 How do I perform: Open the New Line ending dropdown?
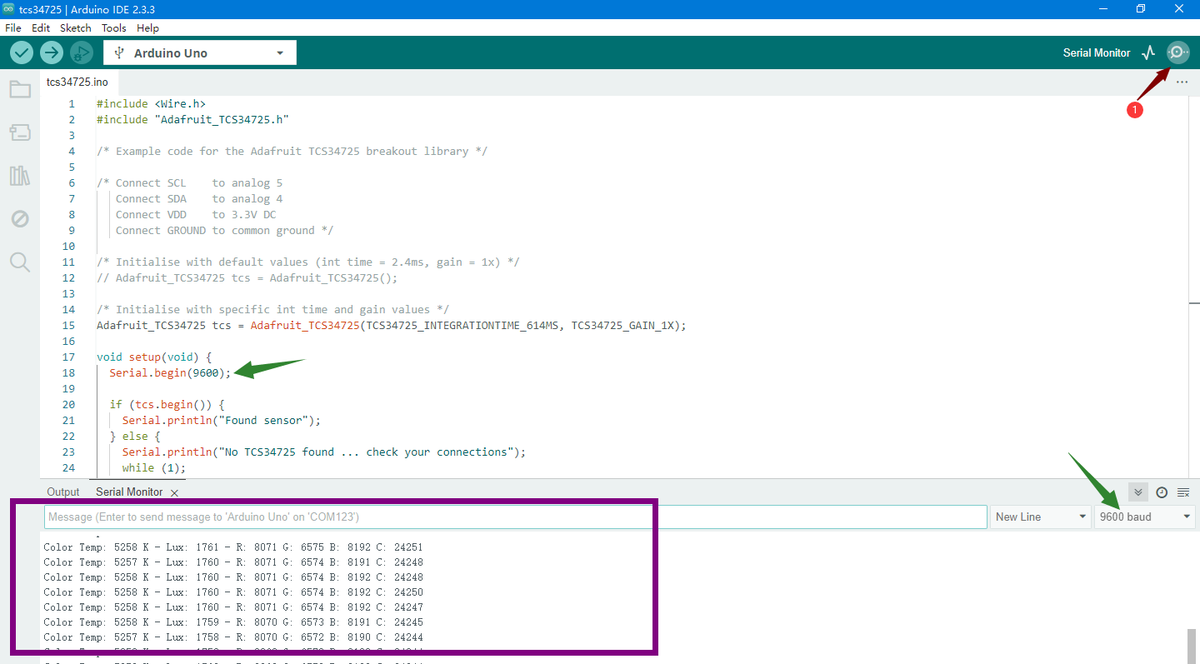[1040, 517]
